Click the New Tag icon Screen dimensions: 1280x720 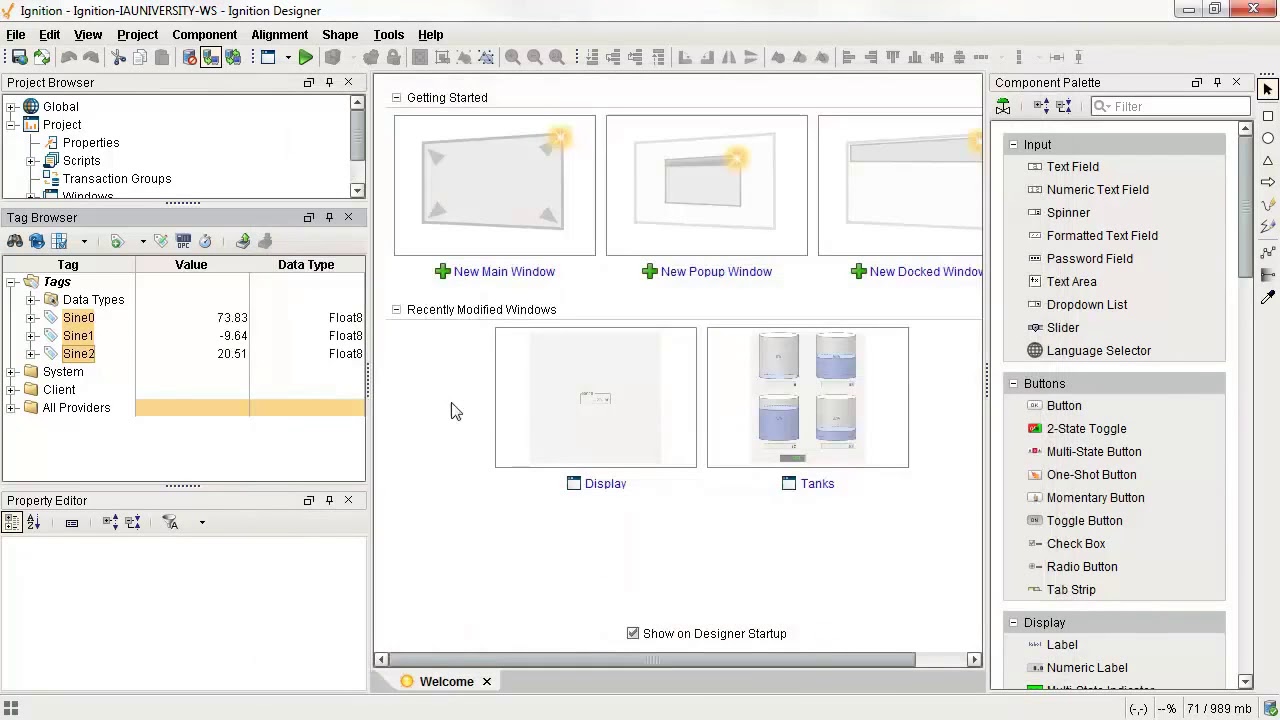pyautogui.click(x=117, y=241)
